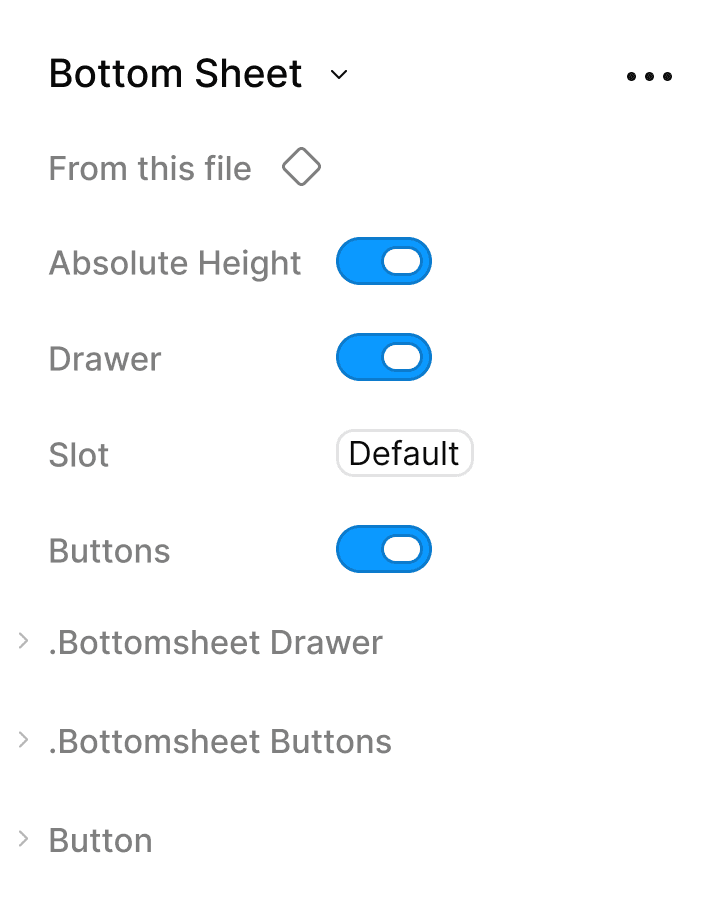Click the diamond component icon
Image resolution: width=720 pixels, height=906 pixels.
[x=301, y=167]
